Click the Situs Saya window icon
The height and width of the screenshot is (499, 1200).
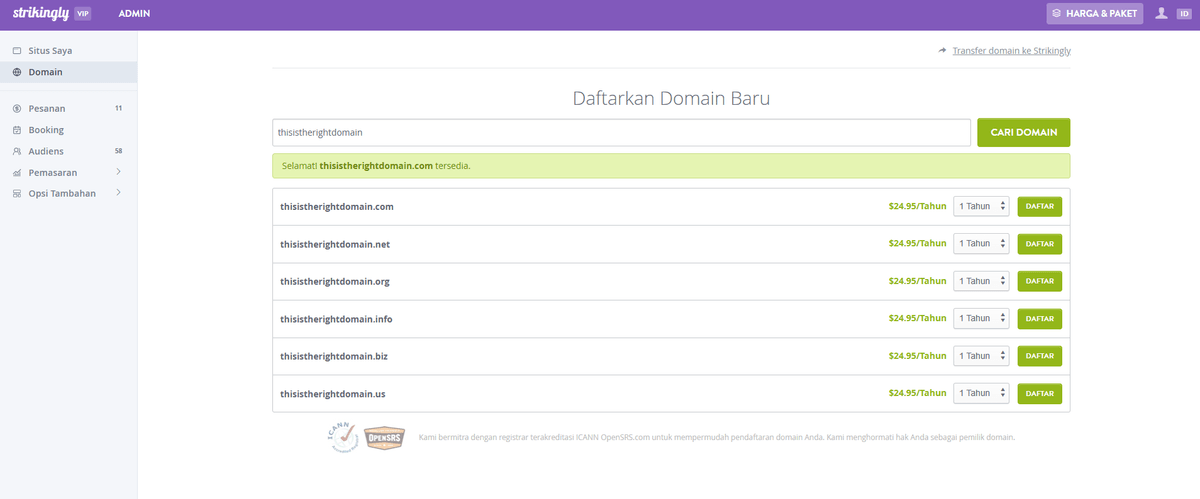pos(17,50)
